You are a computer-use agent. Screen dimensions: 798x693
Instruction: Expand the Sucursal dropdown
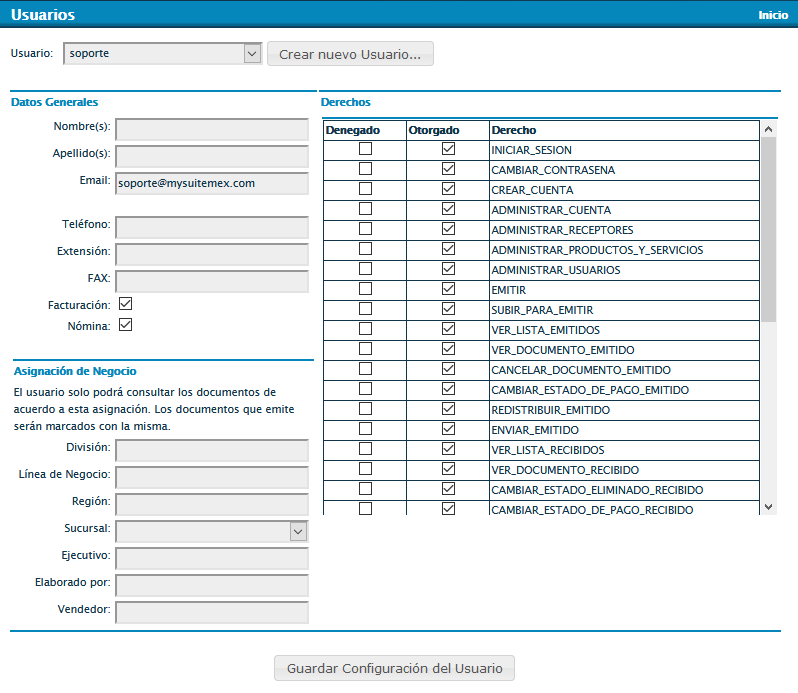[212, 531]
